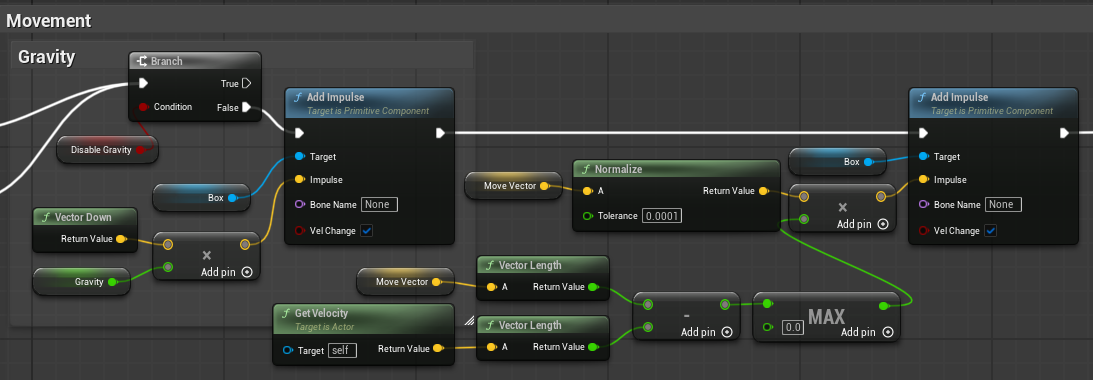Viewport: 1093px width, 380px height.
Task: Click the Gravity variable's green output pin
Action: coord(112,282)
